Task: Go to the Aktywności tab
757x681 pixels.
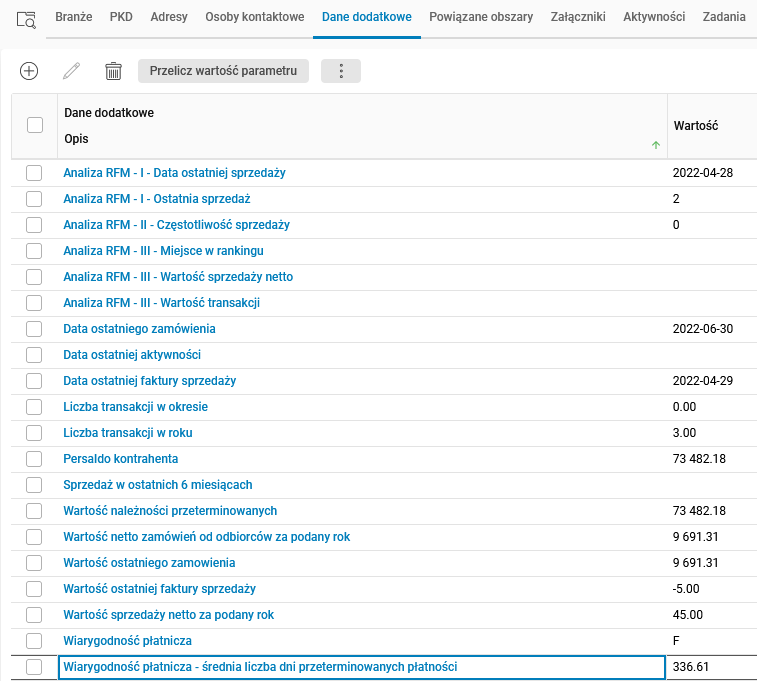Action: [654, 17]
